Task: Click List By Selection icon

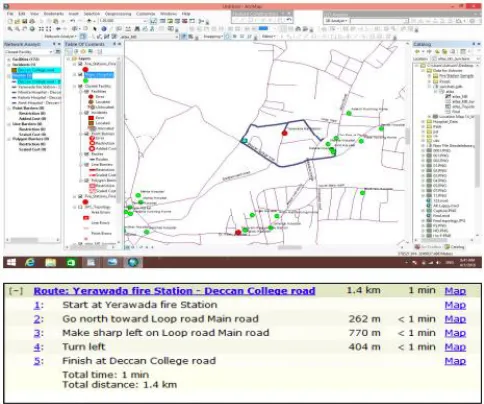Action: click(x=90, y=51)
